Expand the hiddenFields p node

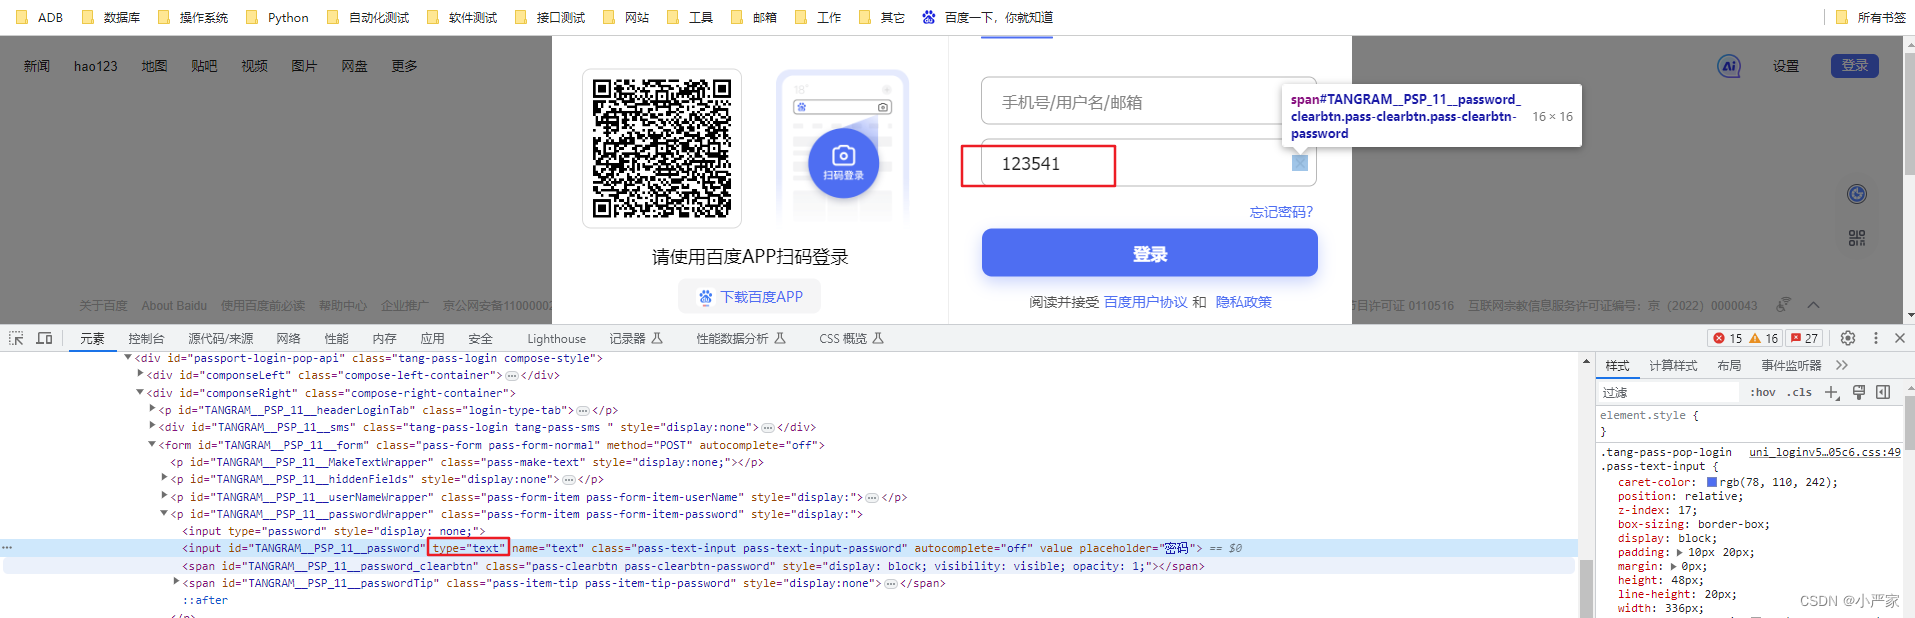tap(164, 479)
